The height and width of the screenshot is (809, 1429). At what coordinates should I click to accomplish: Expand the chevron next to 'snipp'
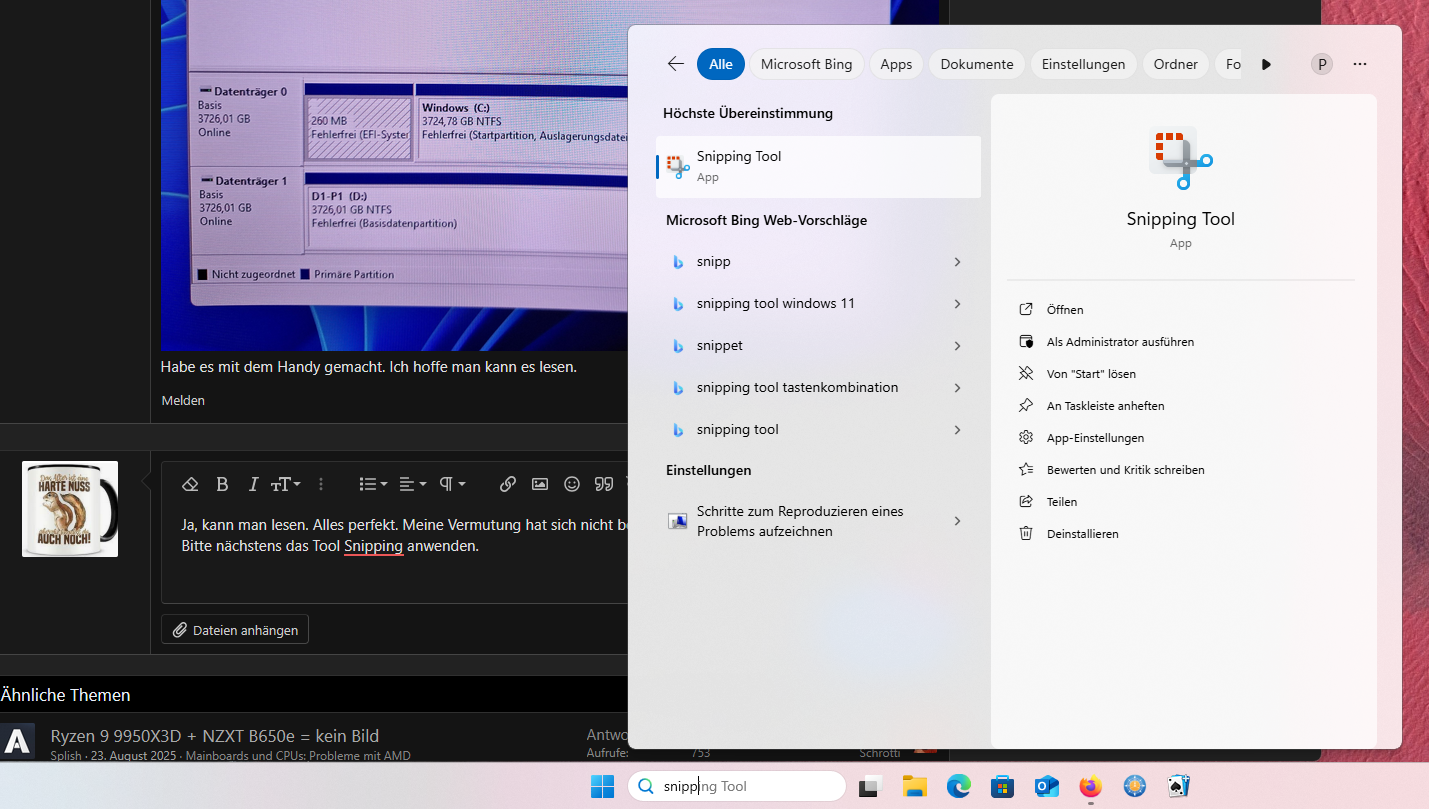(x=957, y=262)
